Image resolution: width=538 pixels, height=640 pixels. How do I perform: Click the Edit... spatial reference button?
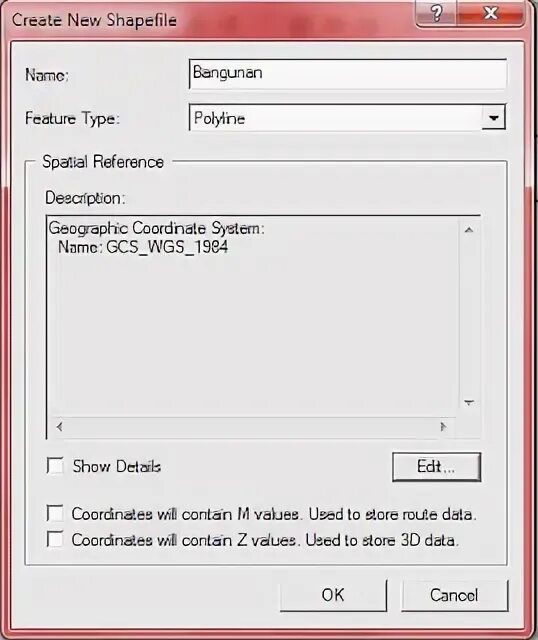[436, 467]
